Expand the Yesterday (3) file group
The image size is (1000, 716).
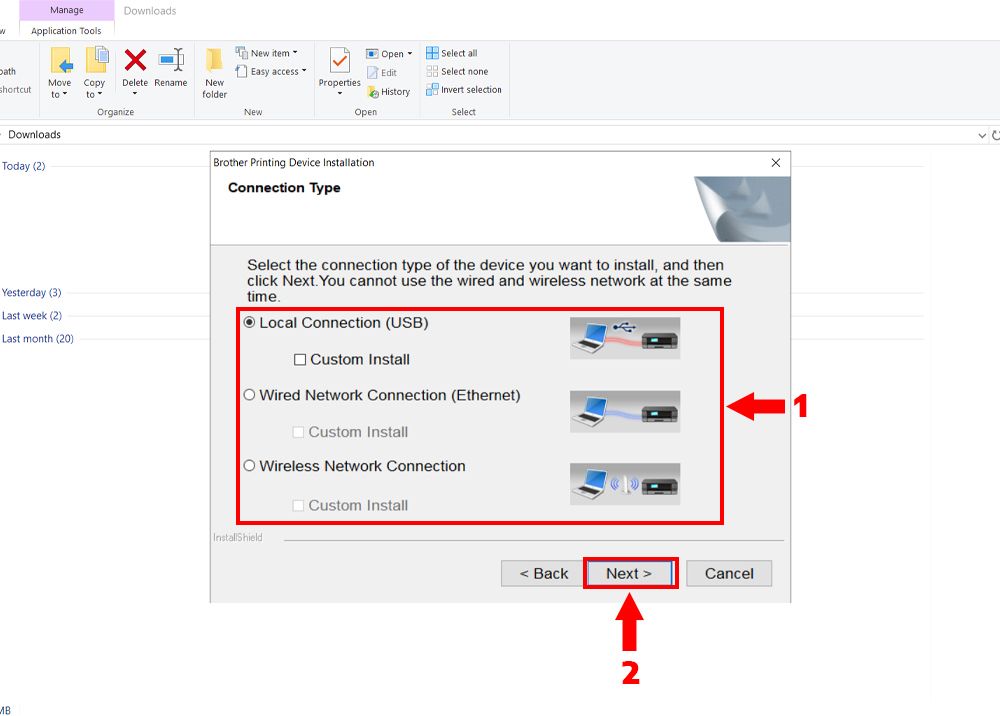coord(31,293)
